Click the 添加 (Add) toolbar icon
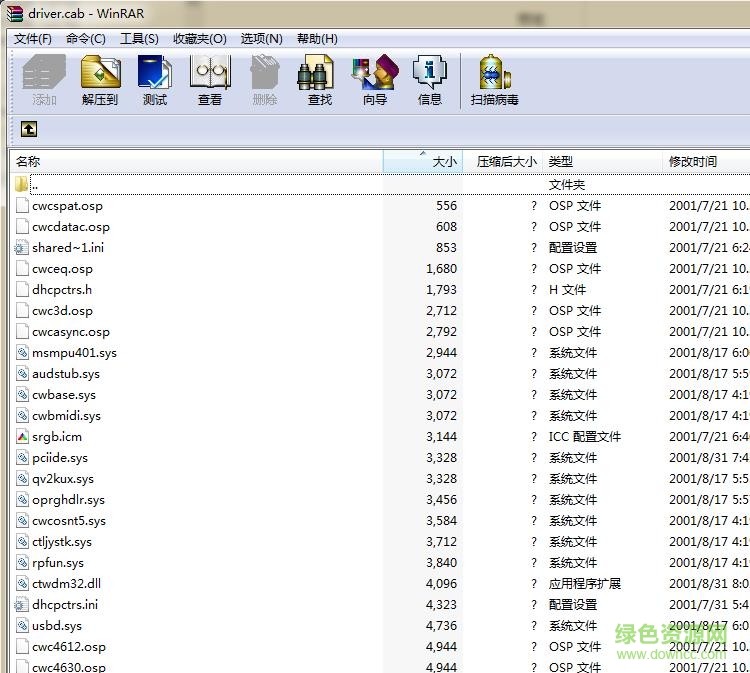 (x=45, y=79)
